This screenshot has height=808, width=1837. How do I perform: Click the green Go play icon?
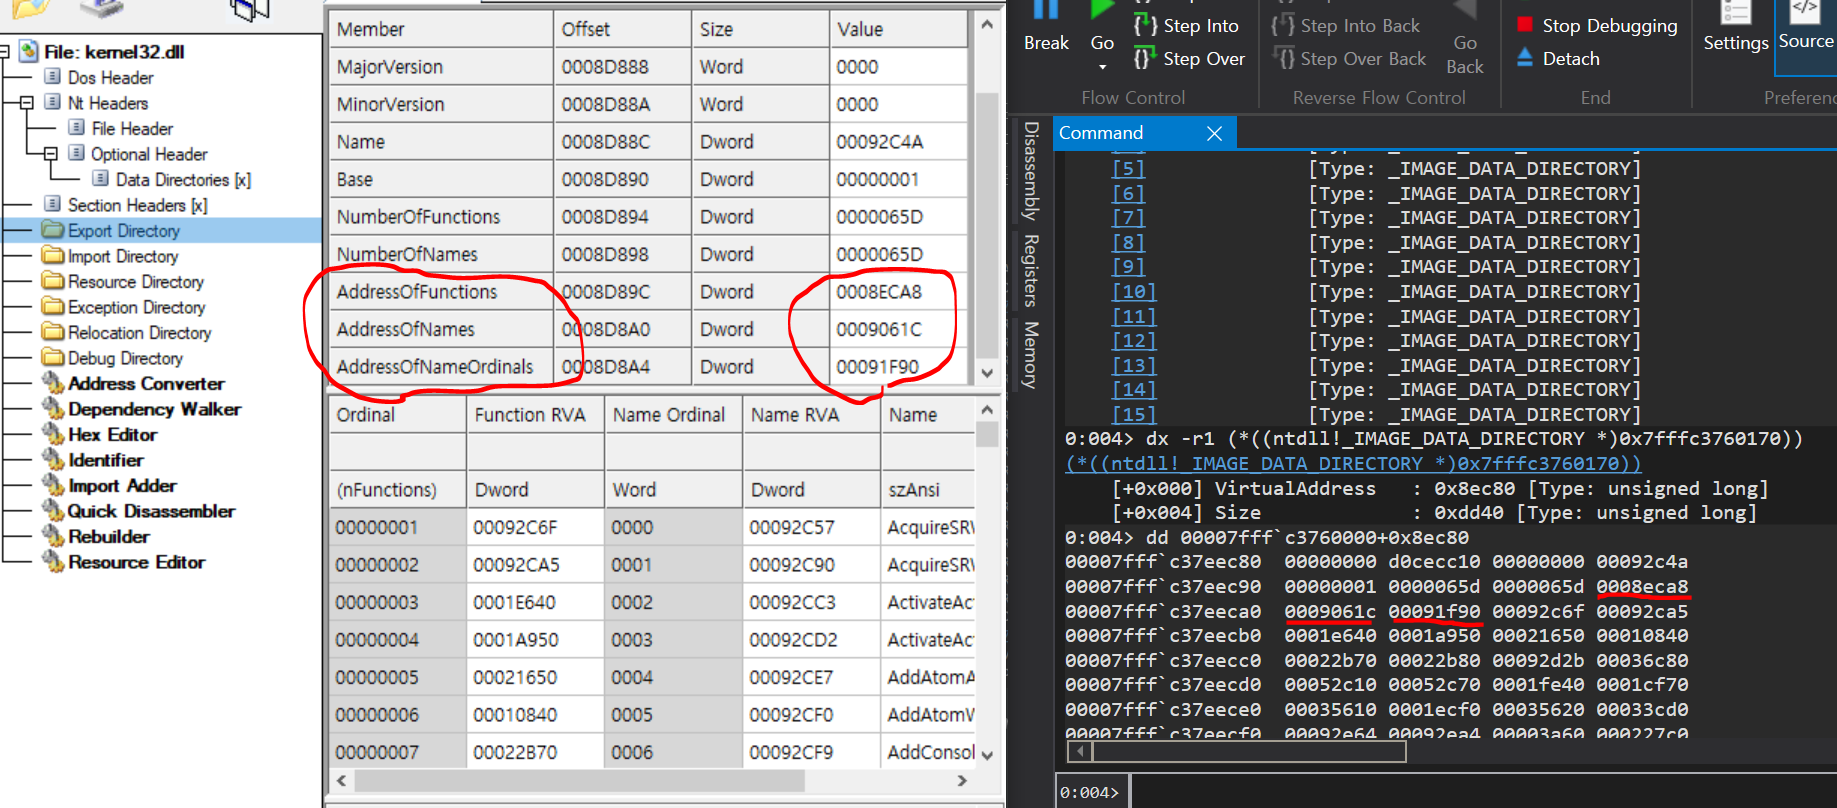click(1102, 10)
